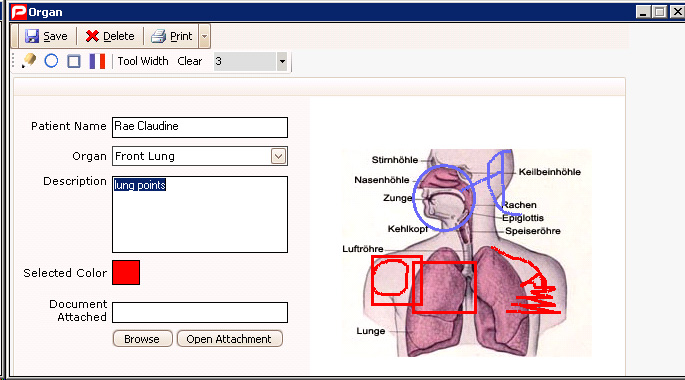Select the rectangle drawing tool
Viewport: 685px width, 380px height.
point(74,61)
